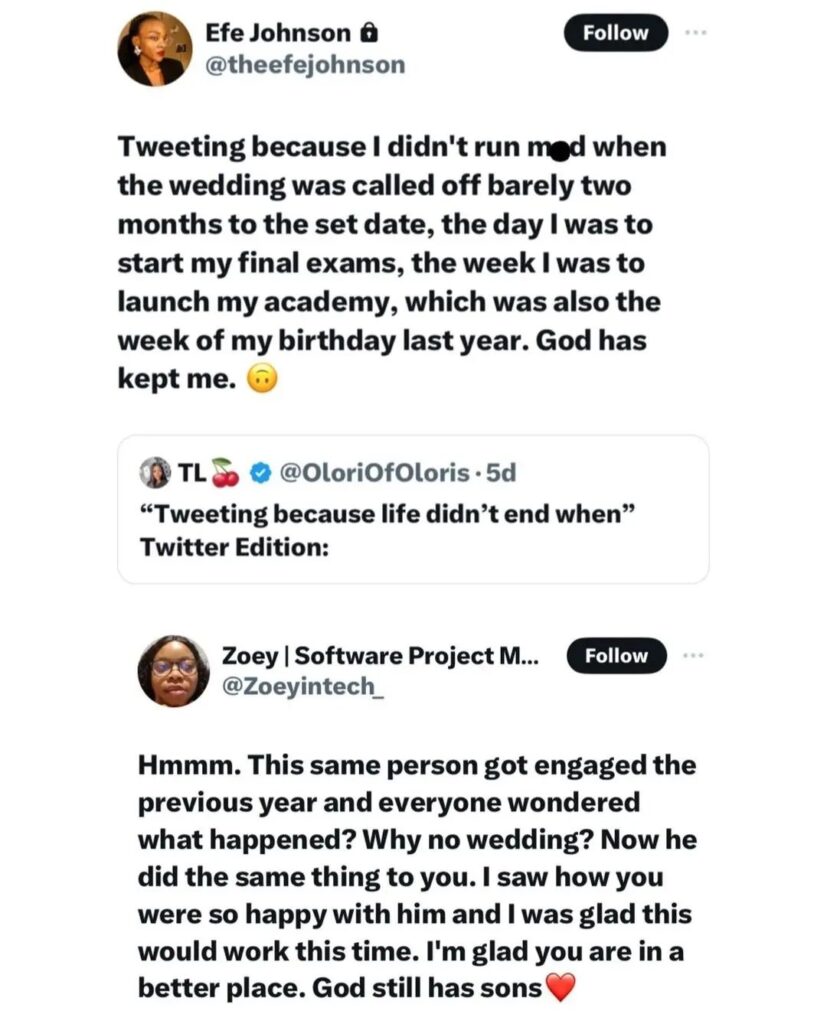The height and width of the screenshot is (1024, 827).
Task: Click Zoey's profile picture
Action: pyautogui.click(x=173, y=670)
